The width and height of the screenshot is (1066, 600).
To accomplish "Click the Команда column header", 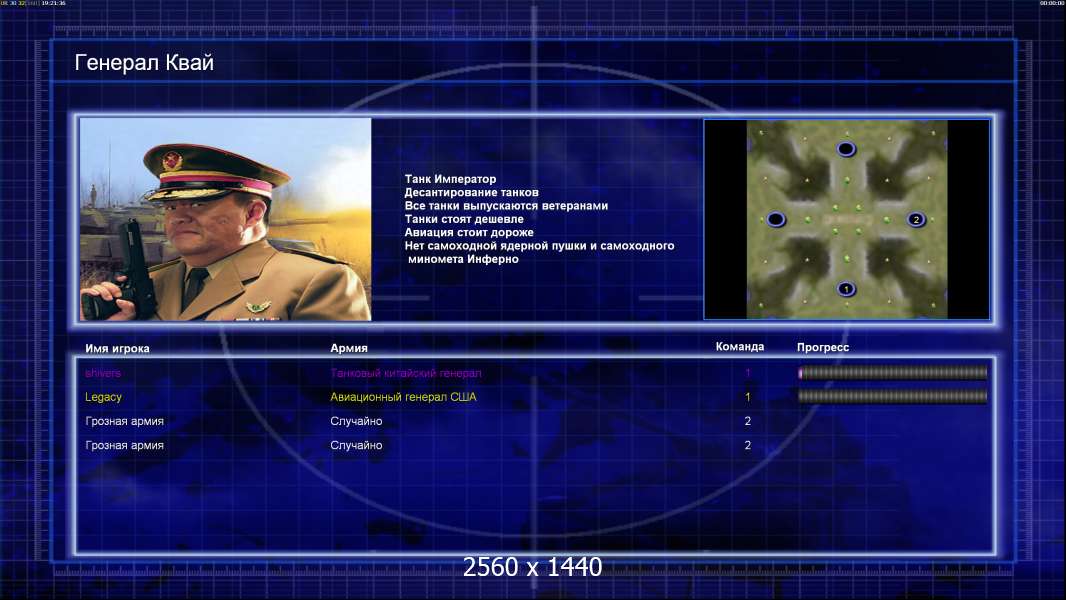I will pyautogui.click(x=740, y=347).
